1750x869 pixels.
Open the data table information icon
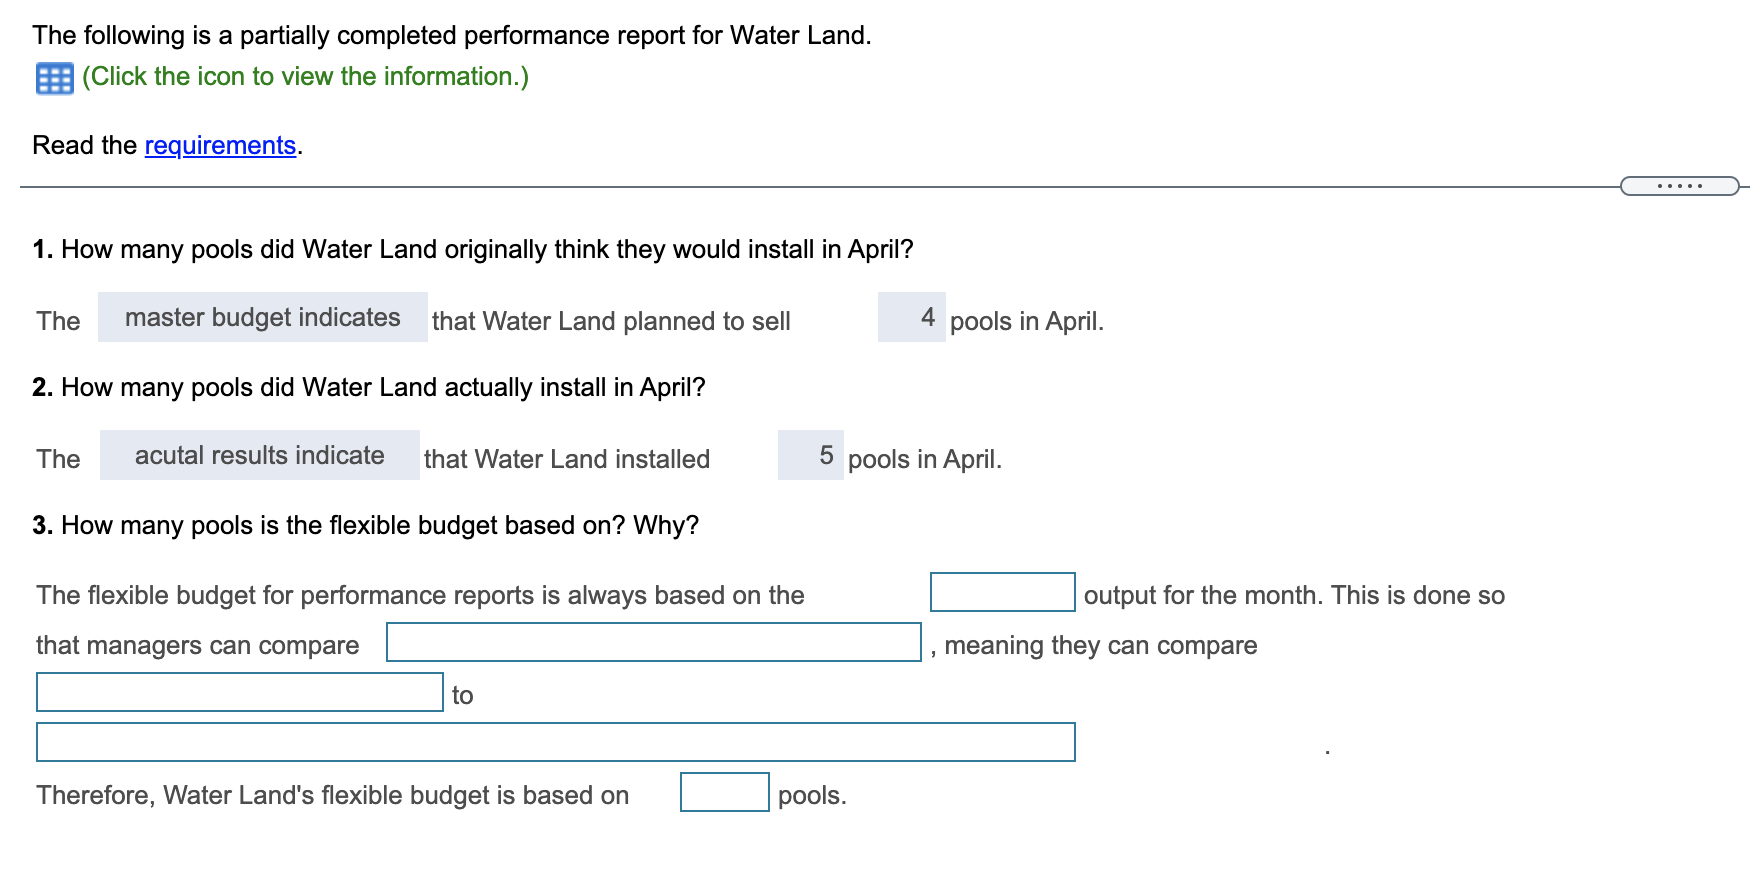[x=54, y=78]
